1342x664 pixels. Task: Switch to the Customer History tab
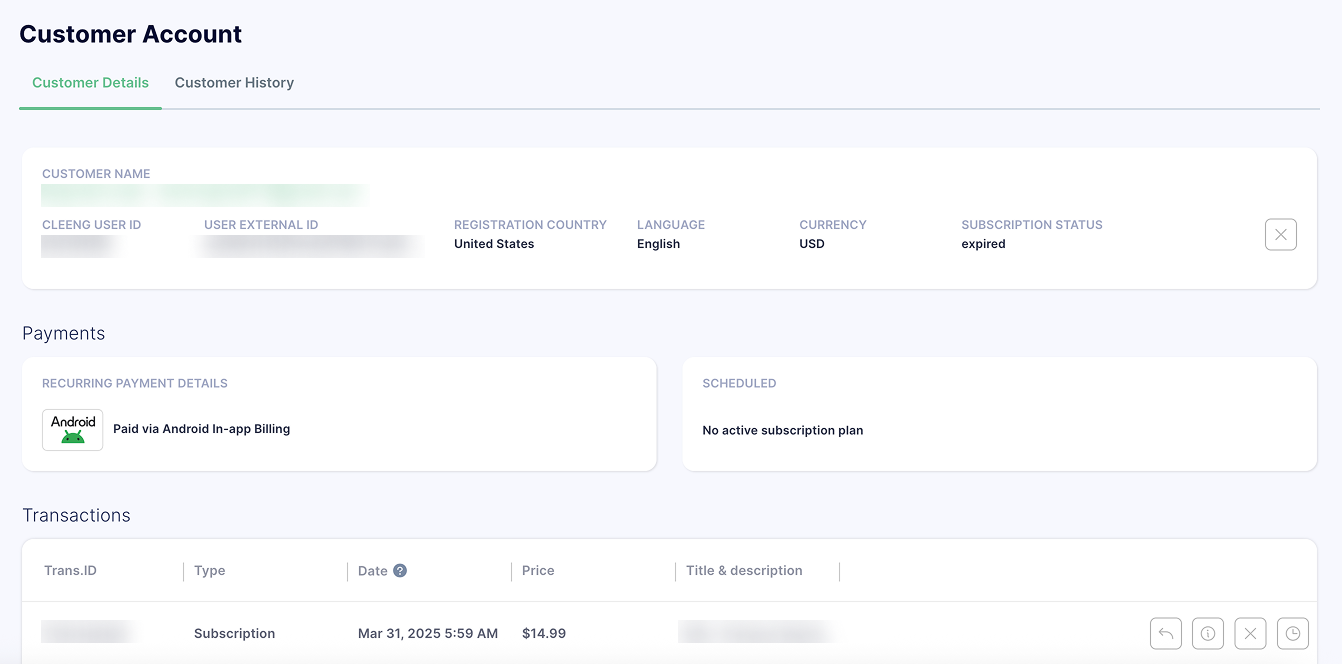234,83
